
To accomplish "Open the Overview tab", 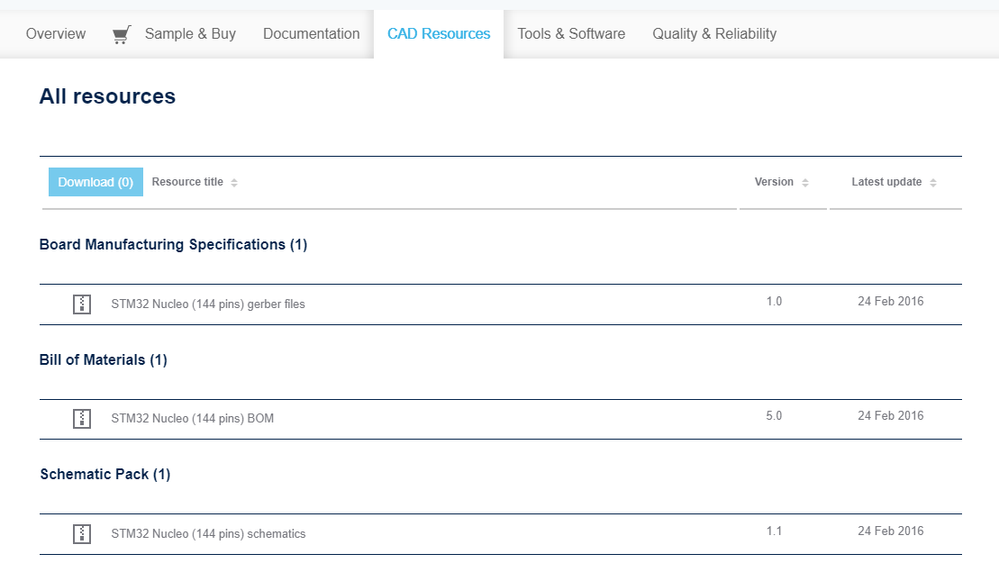I will pyautogui.click(x=55, y=34).
